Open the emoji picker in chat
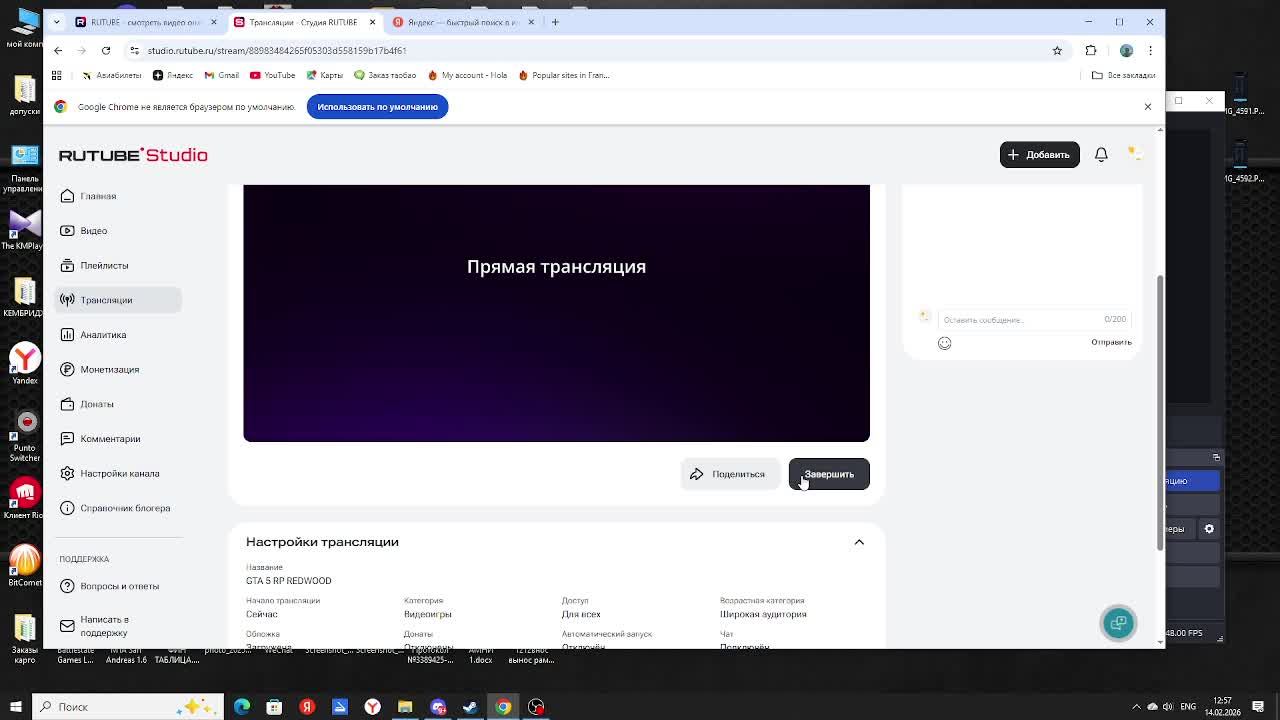The image size is (1280, 720). [944, 343]
